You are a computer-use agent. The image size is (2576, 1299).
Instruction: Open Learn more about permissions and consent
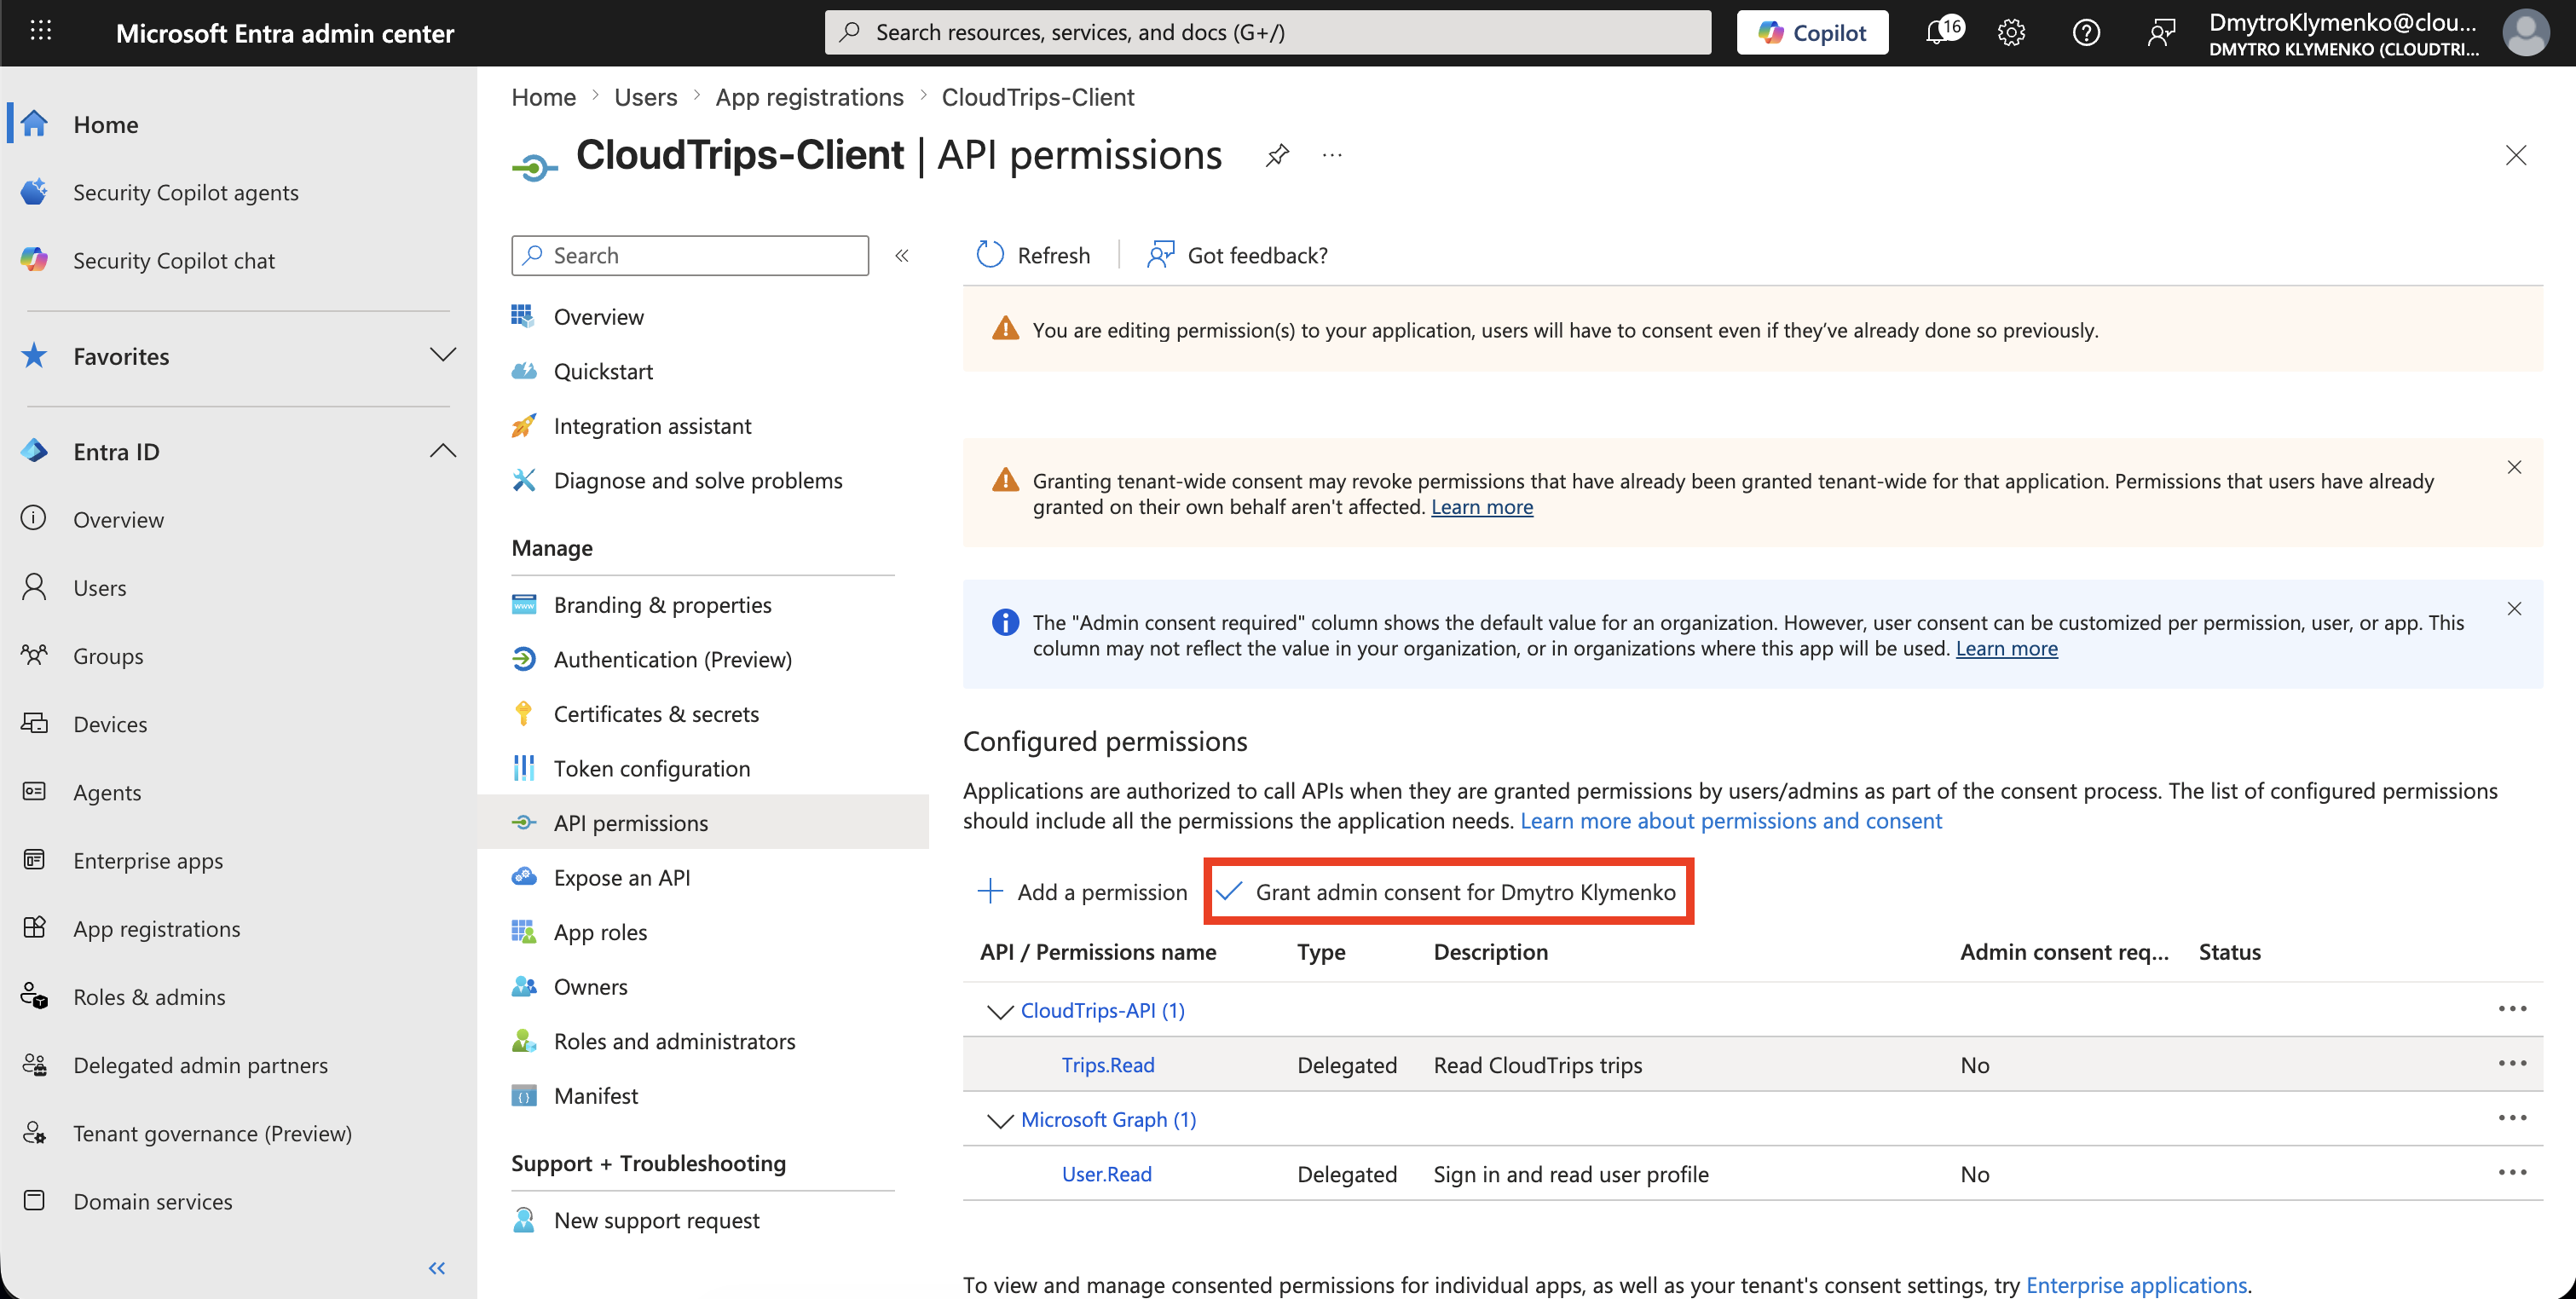click(x=1730, y=820)
